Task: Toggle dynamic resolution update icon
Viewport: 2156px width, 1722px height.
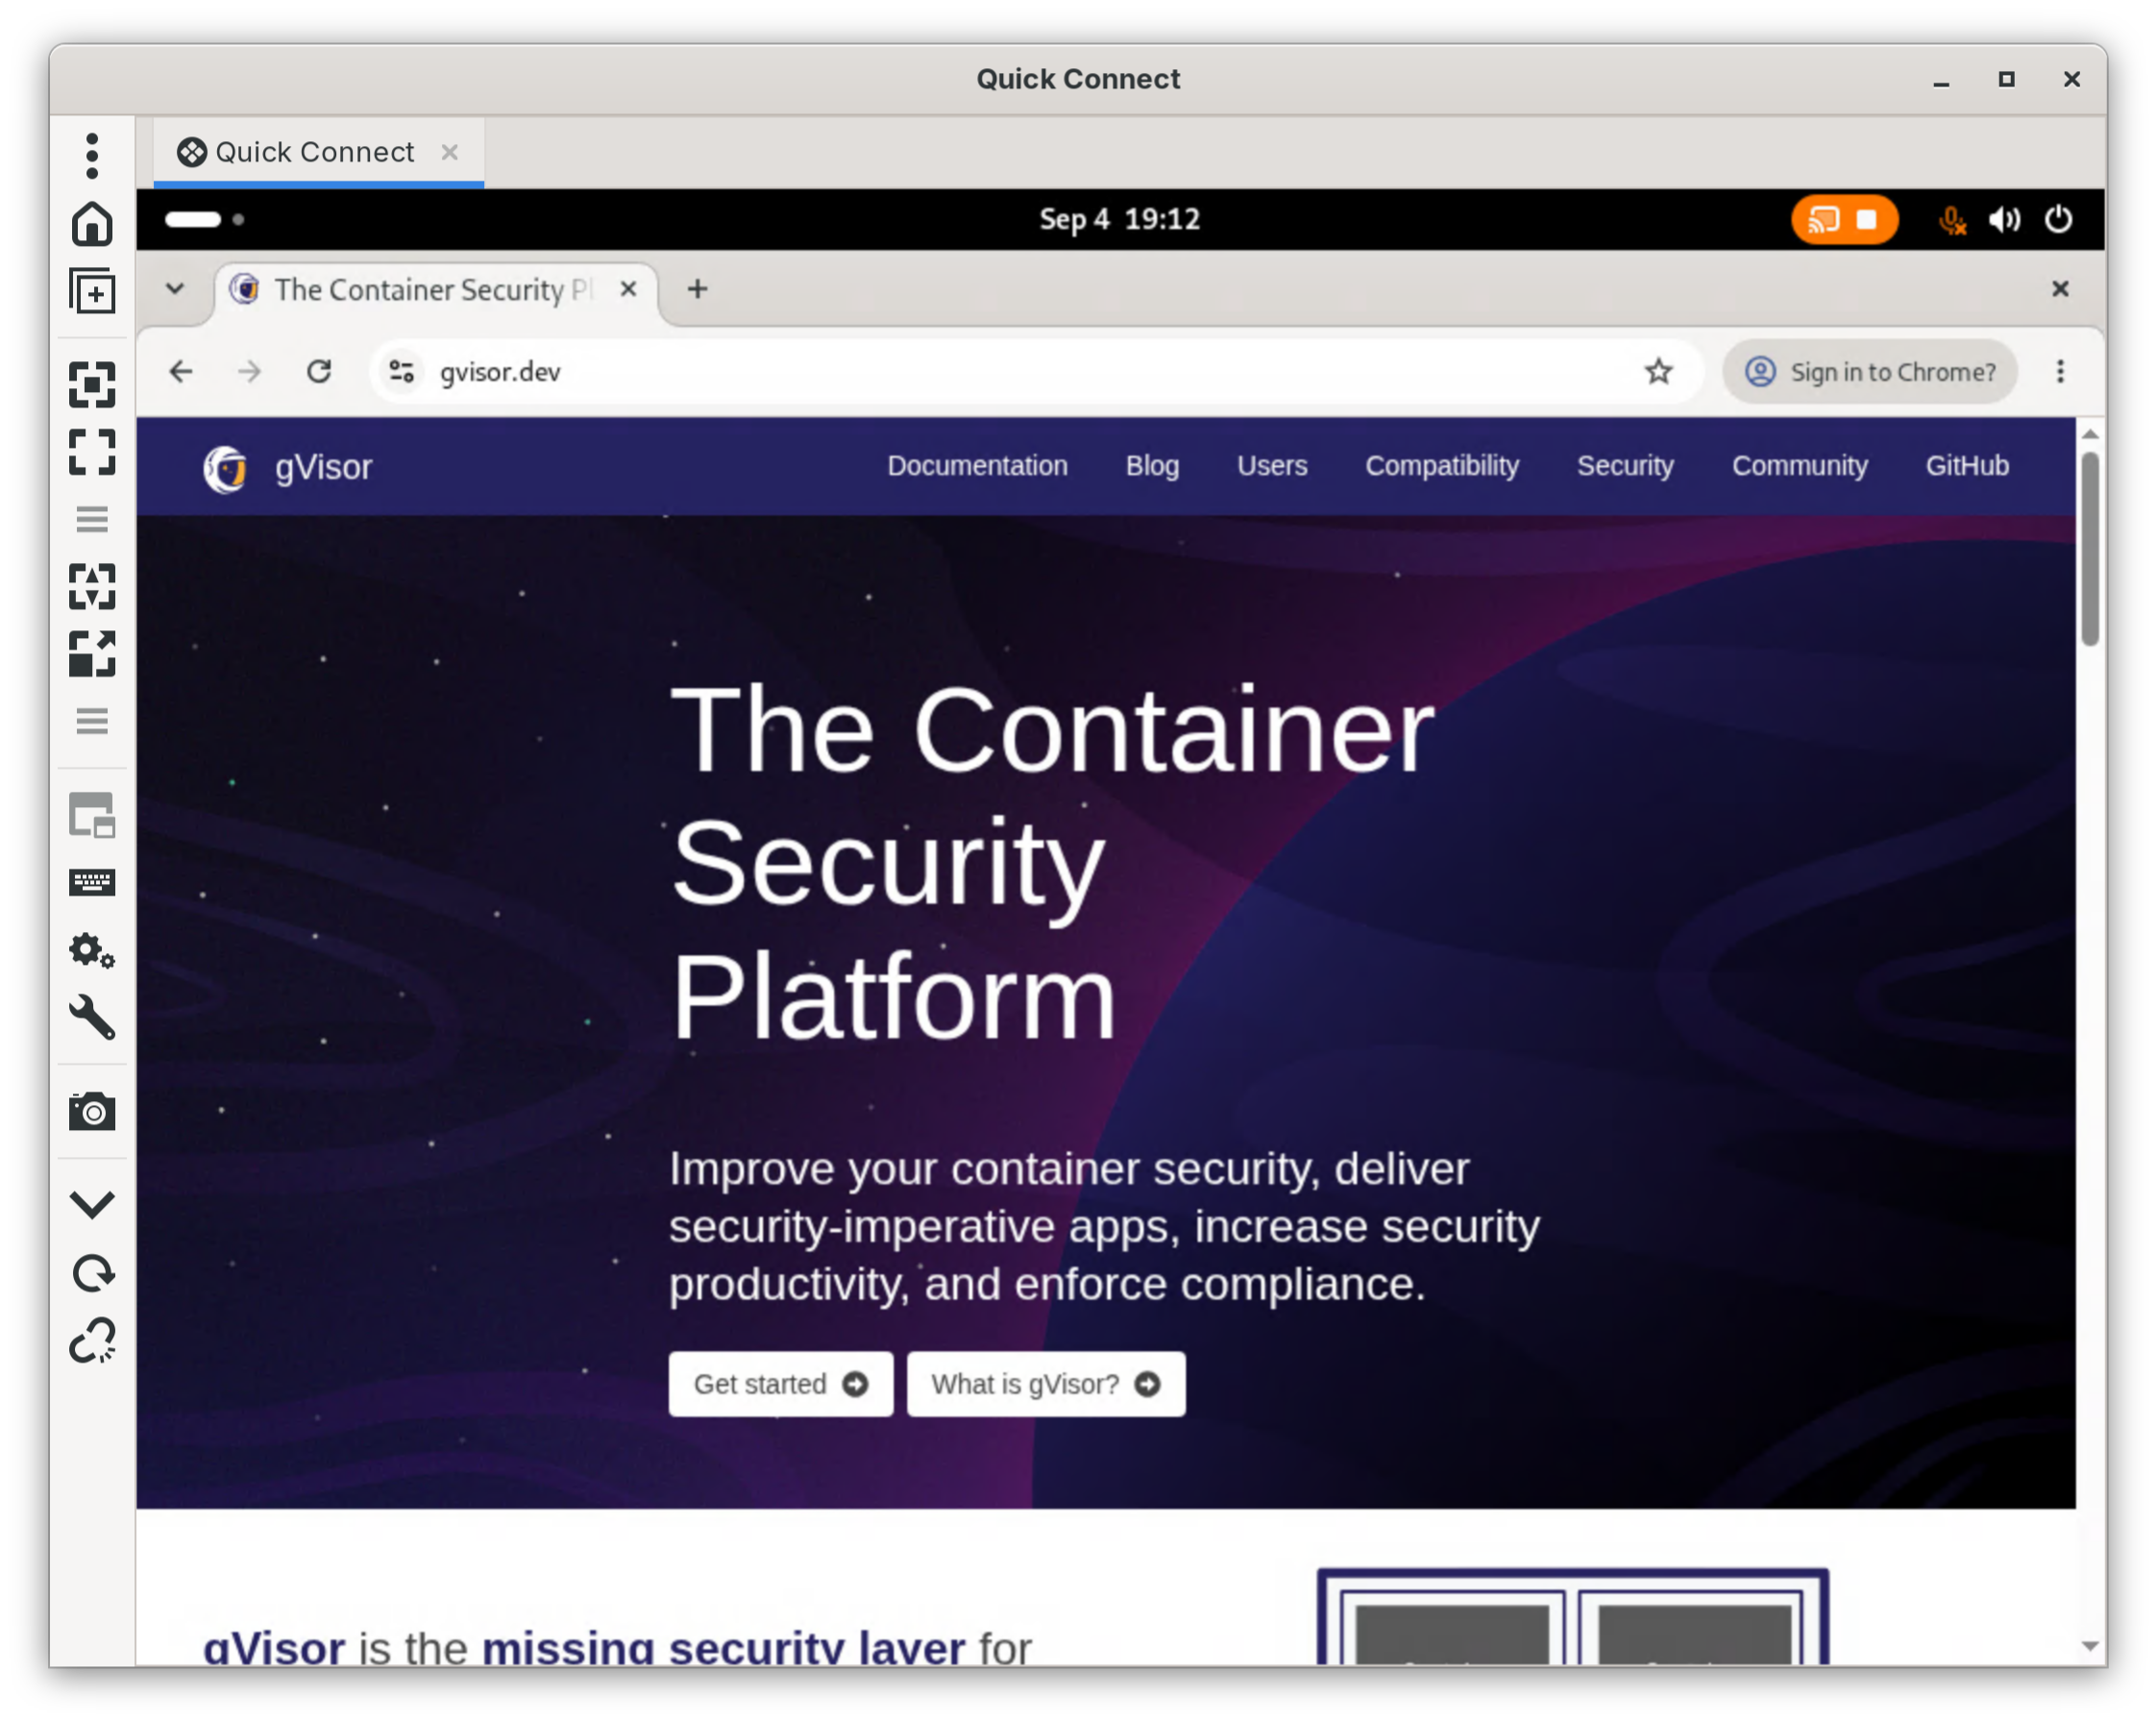Action: pos(92,586)
